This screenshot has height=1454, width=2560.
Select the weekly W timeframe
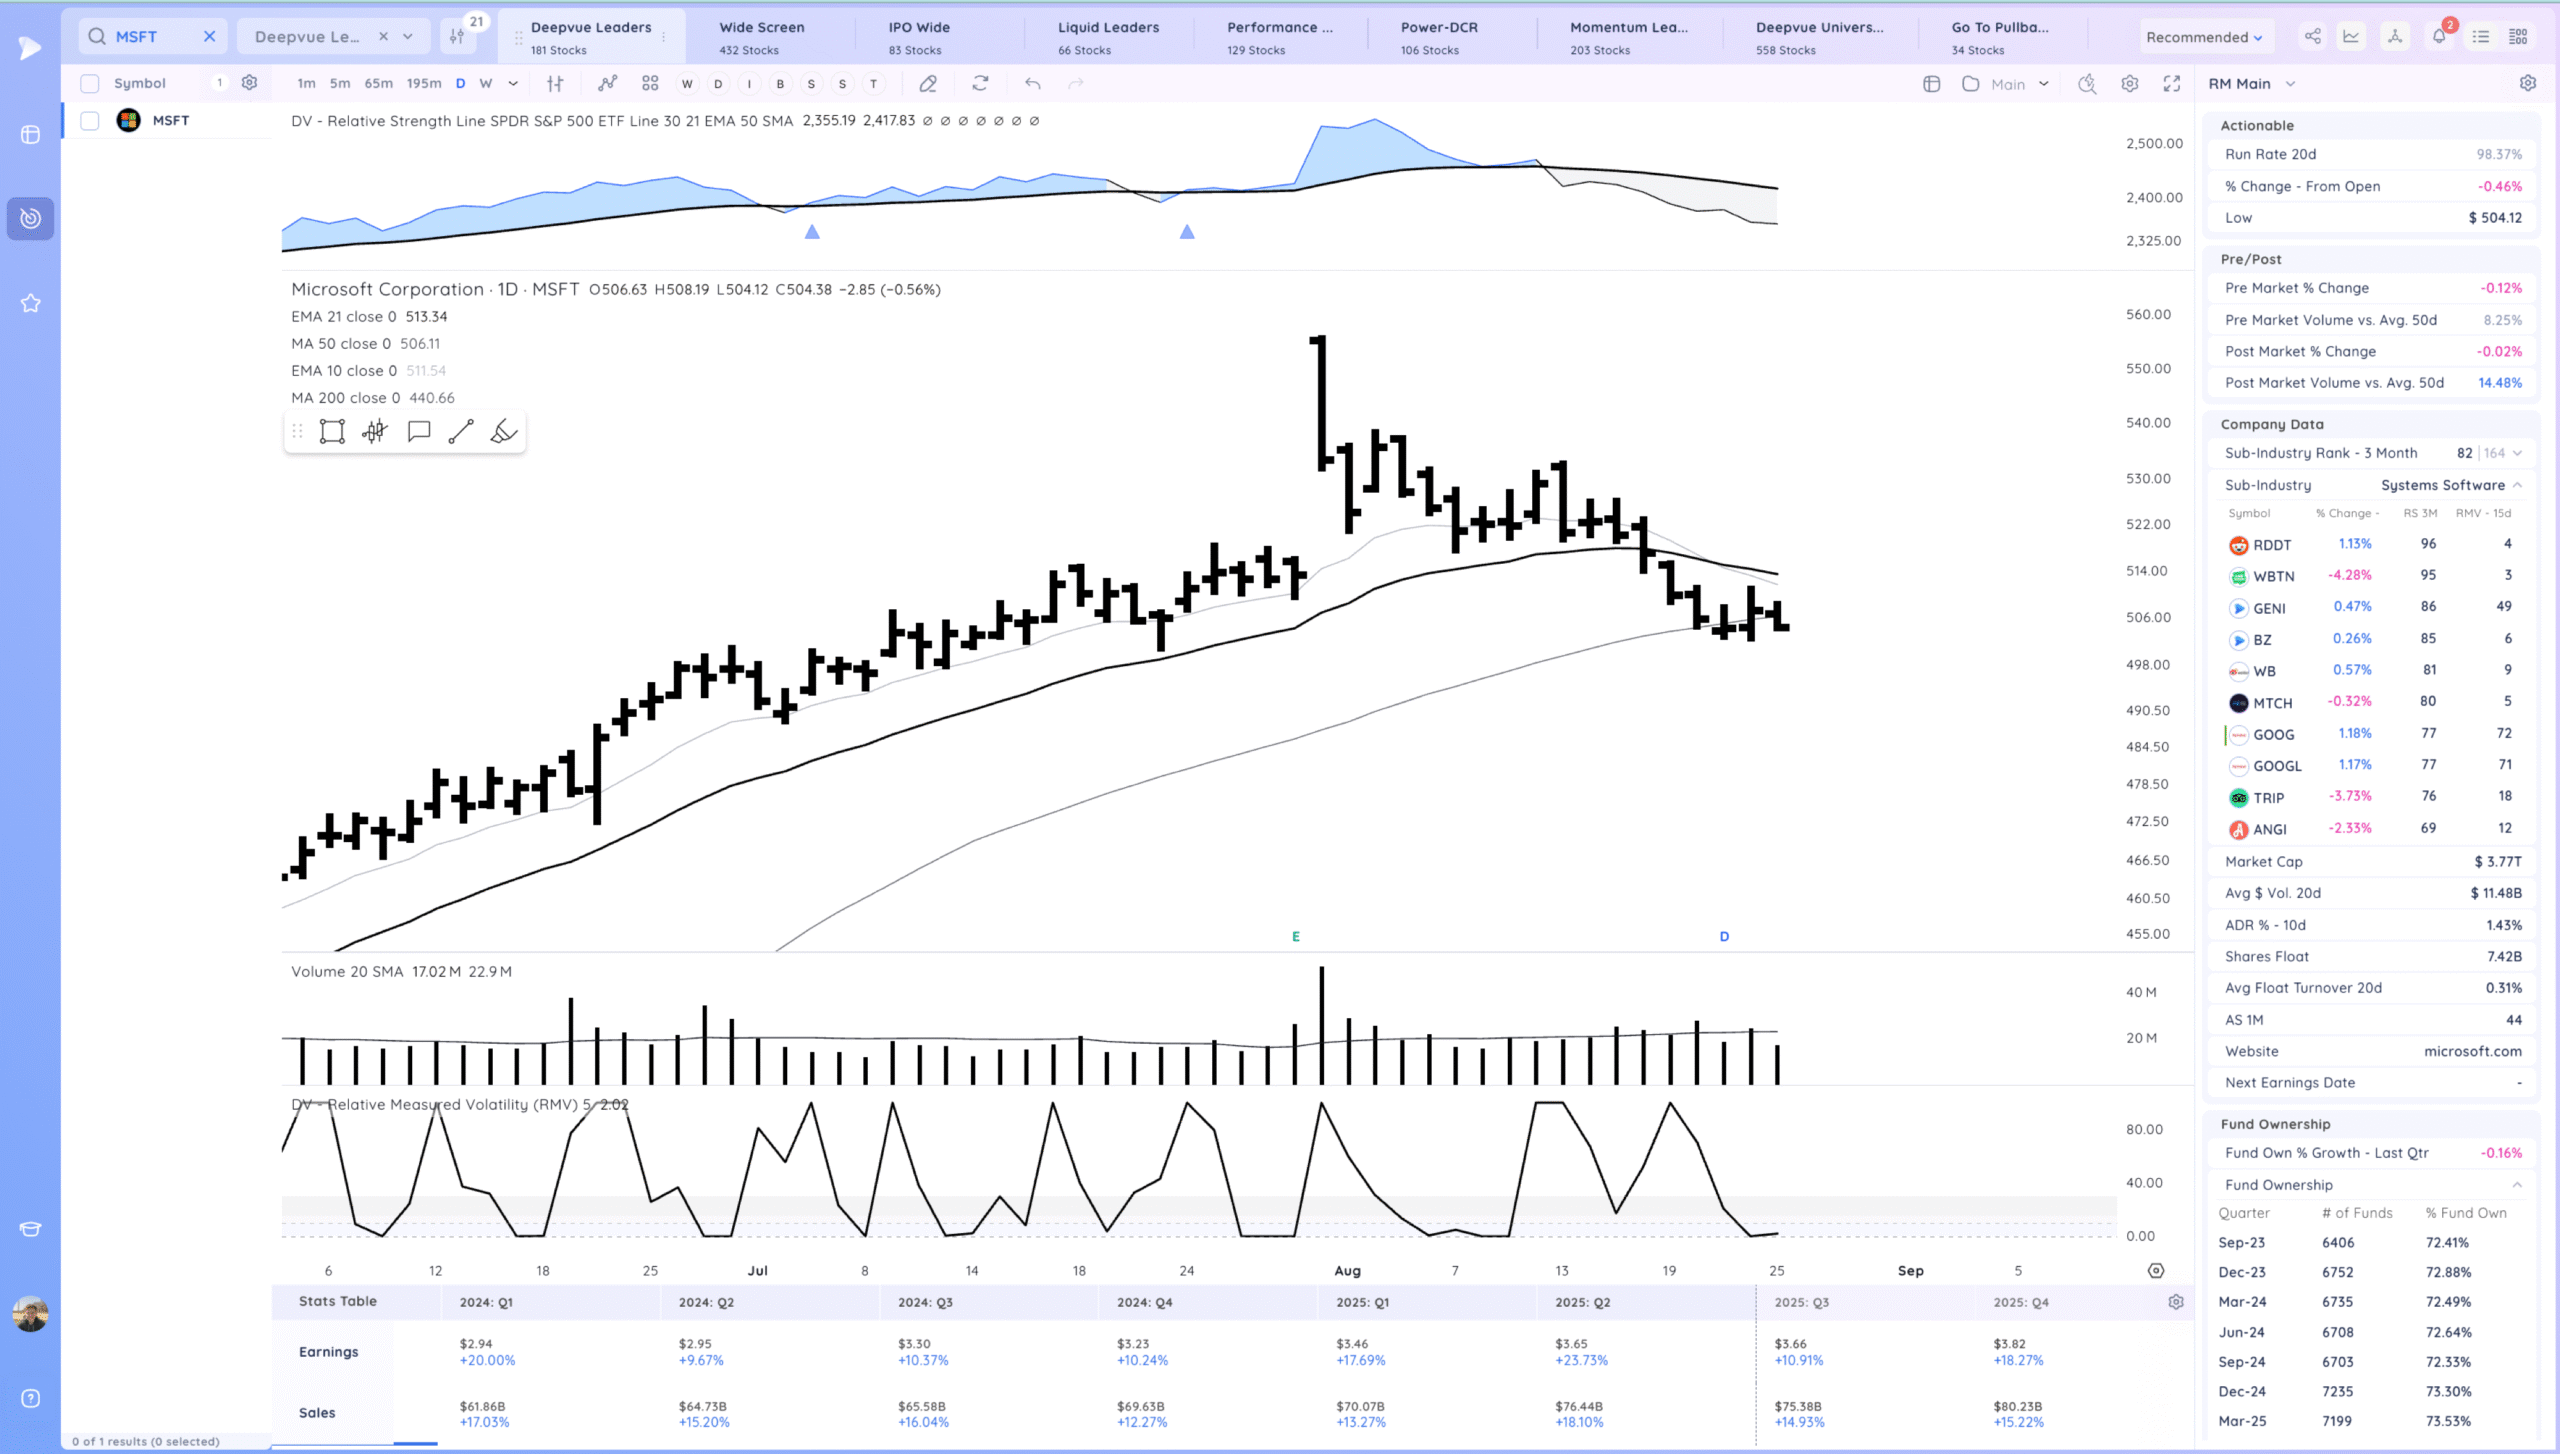[x=486, y=84]
